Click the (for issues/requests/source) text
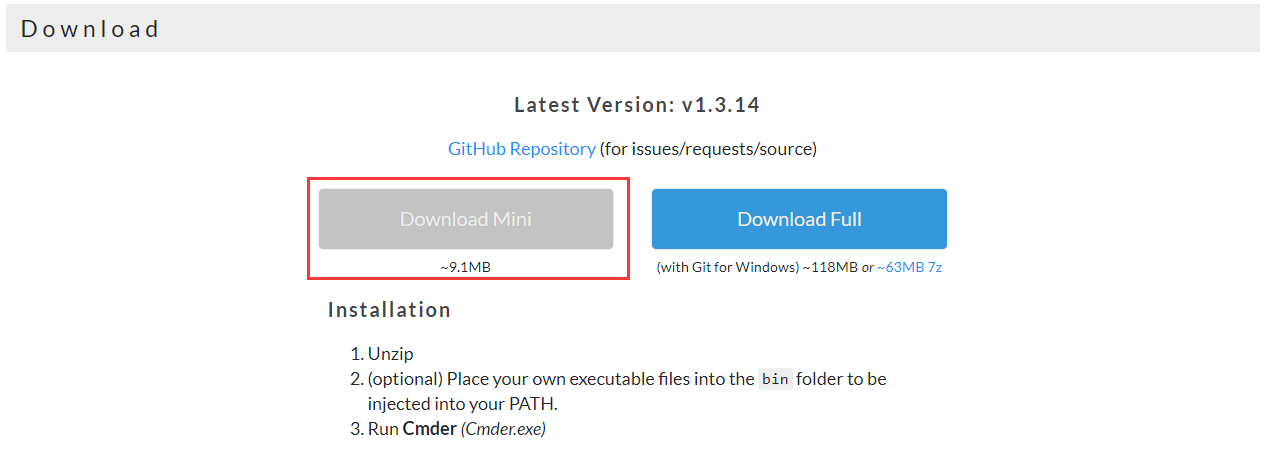1268x449 pixels. click(708, 149)
